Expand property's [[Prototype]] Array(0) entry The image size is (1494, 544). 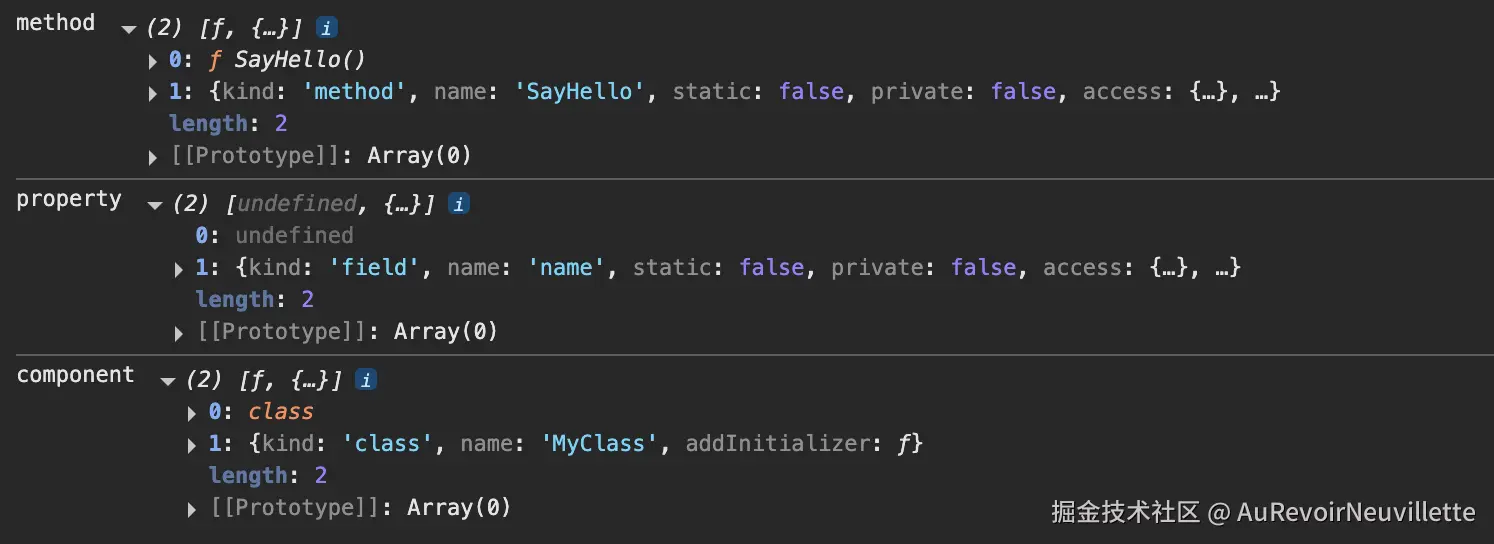(179, 333)
